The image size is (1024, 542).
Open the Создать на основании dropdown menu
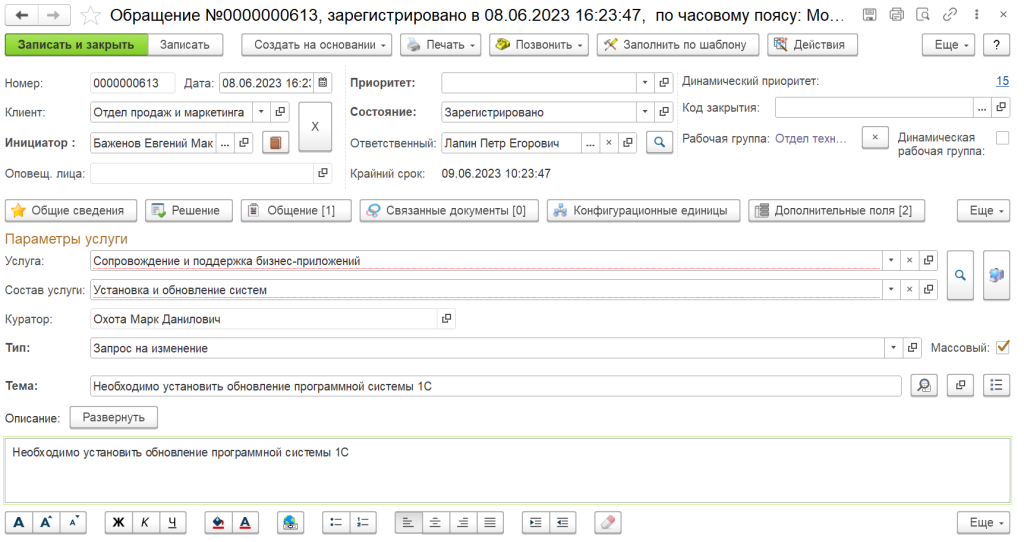click(316, 45)
